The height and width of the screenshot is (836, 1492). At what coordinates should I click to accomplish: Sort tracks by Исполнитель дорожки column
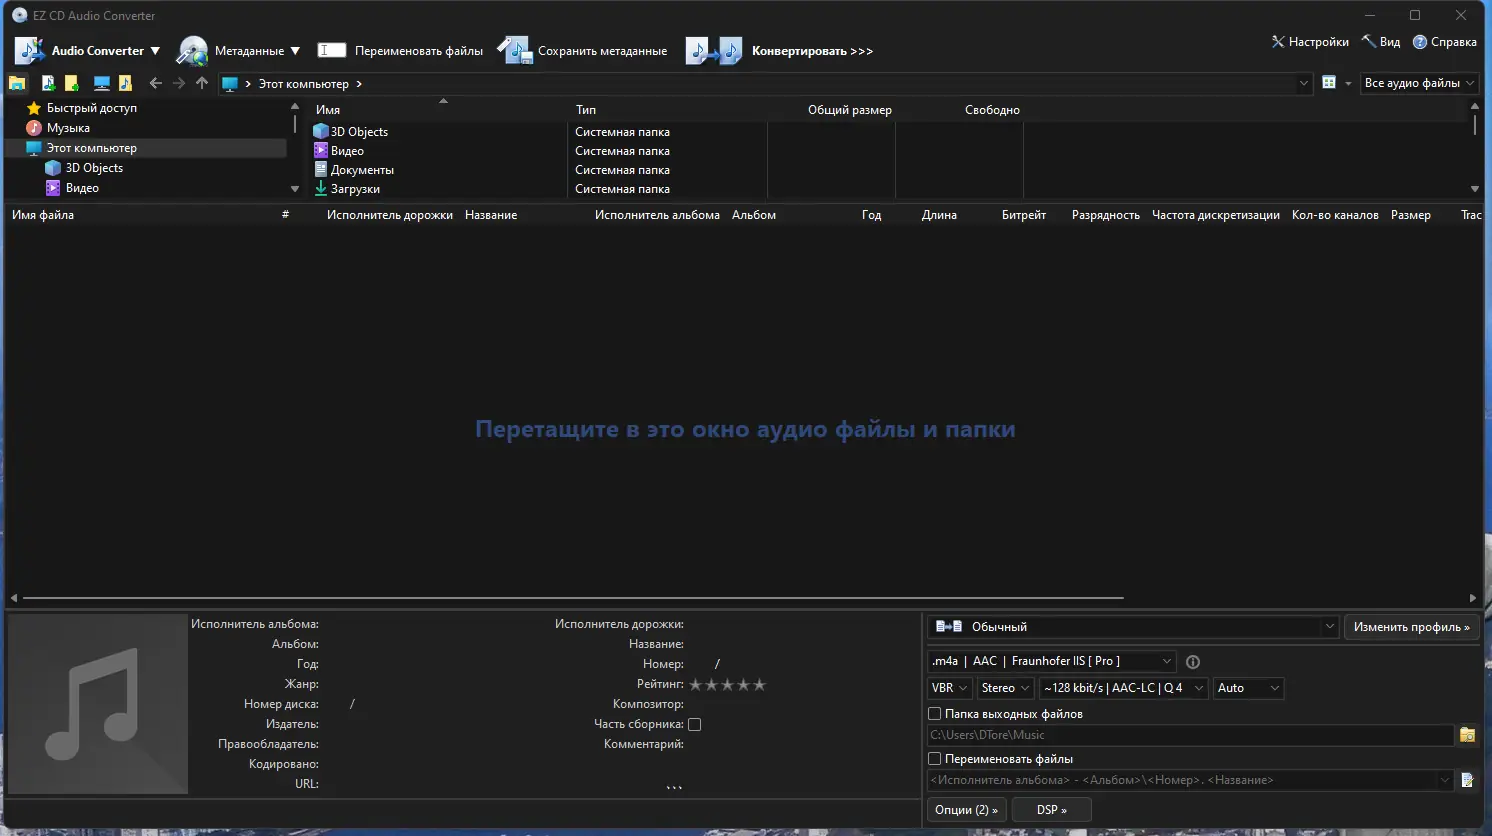[390, 215]
